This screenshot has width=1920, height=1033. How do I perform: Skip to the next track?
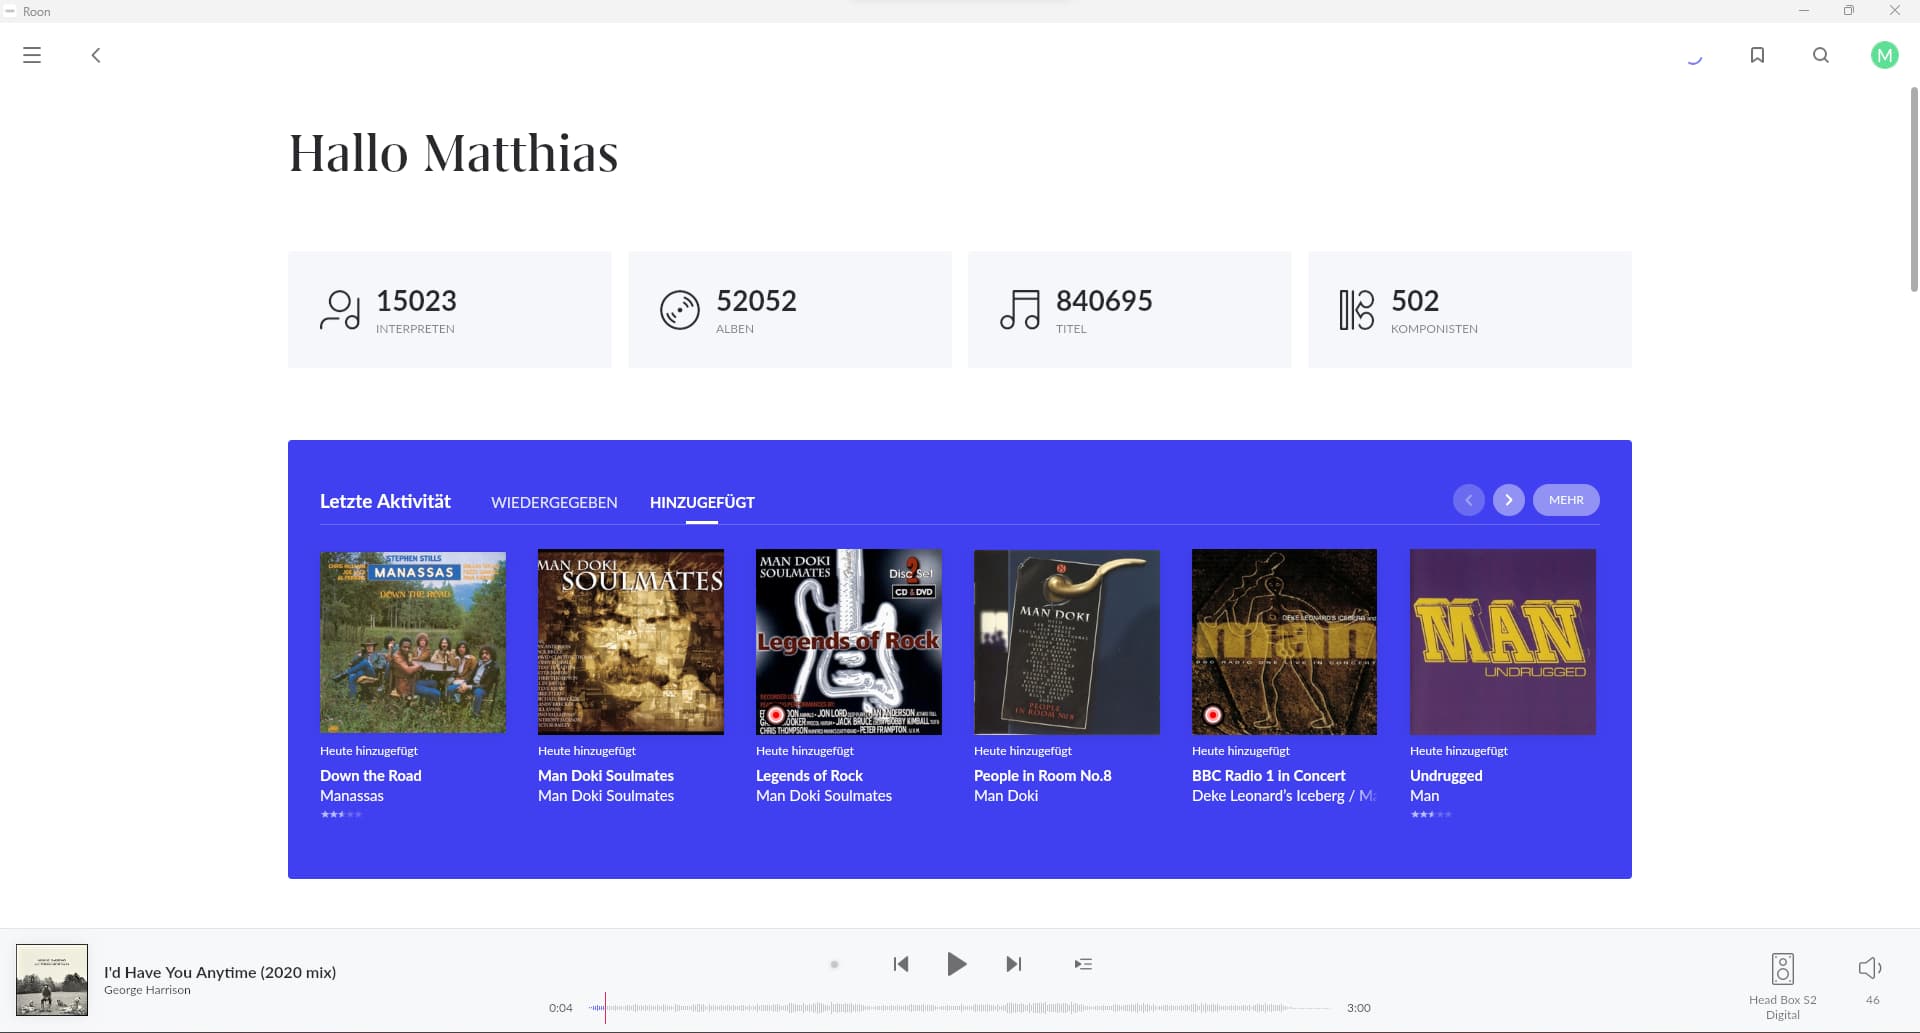point(1014,964)
